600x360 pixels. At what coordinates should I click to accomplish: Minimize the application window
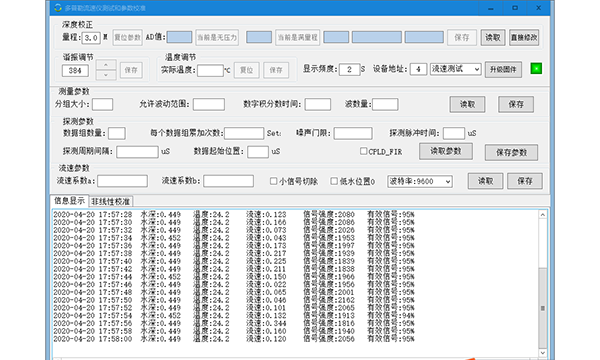tap(491, 8)
